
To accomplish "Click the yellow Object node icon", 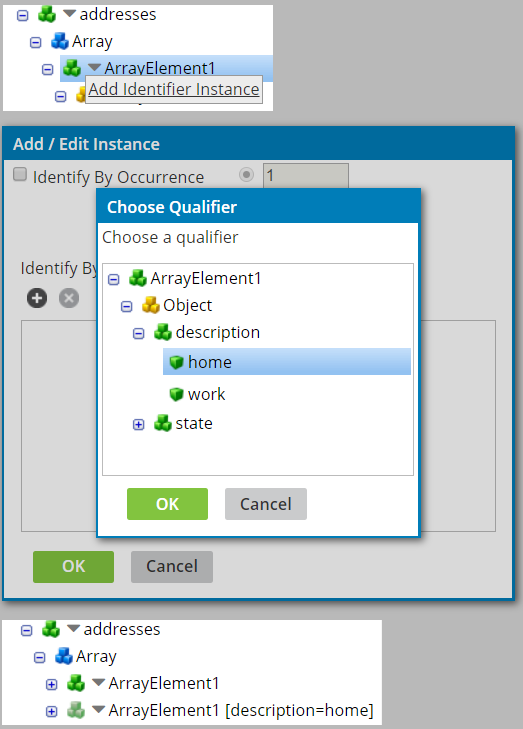I will tap(151, 305).
